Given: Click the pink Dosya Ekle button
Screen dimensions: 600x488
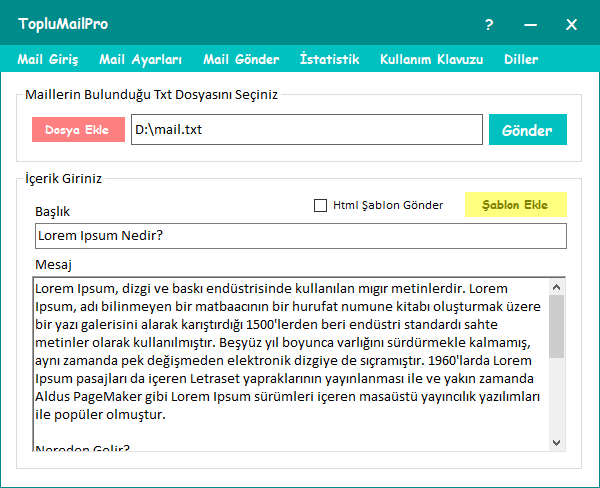Looking at the screenshot, I should point(78,130).
